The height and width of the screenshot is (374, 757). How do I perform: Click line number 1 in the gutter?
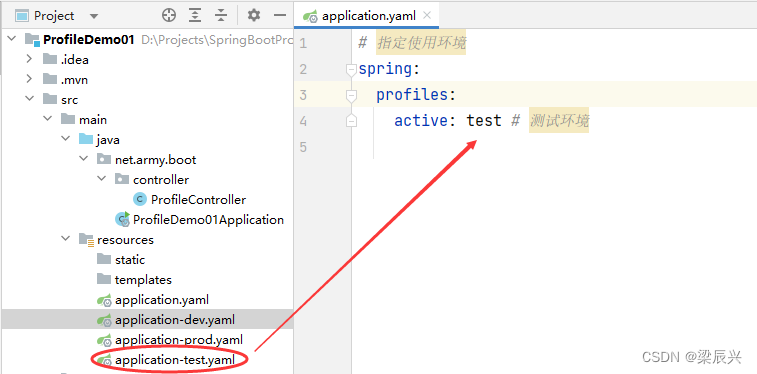pos(303,43)
